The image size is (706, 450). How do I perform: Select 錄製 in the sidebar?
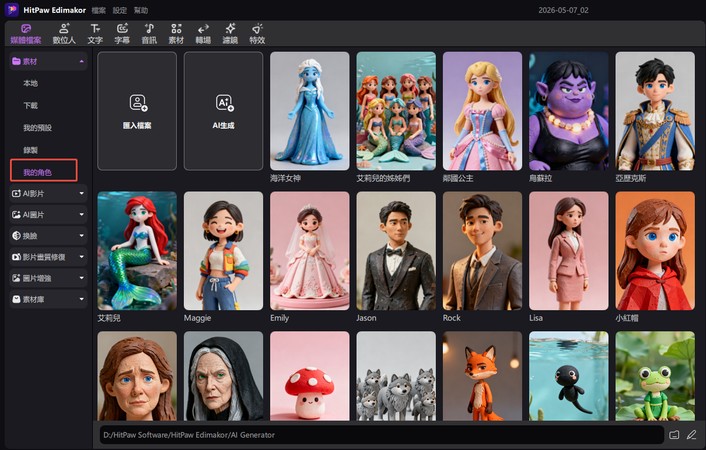pos(31,150)
